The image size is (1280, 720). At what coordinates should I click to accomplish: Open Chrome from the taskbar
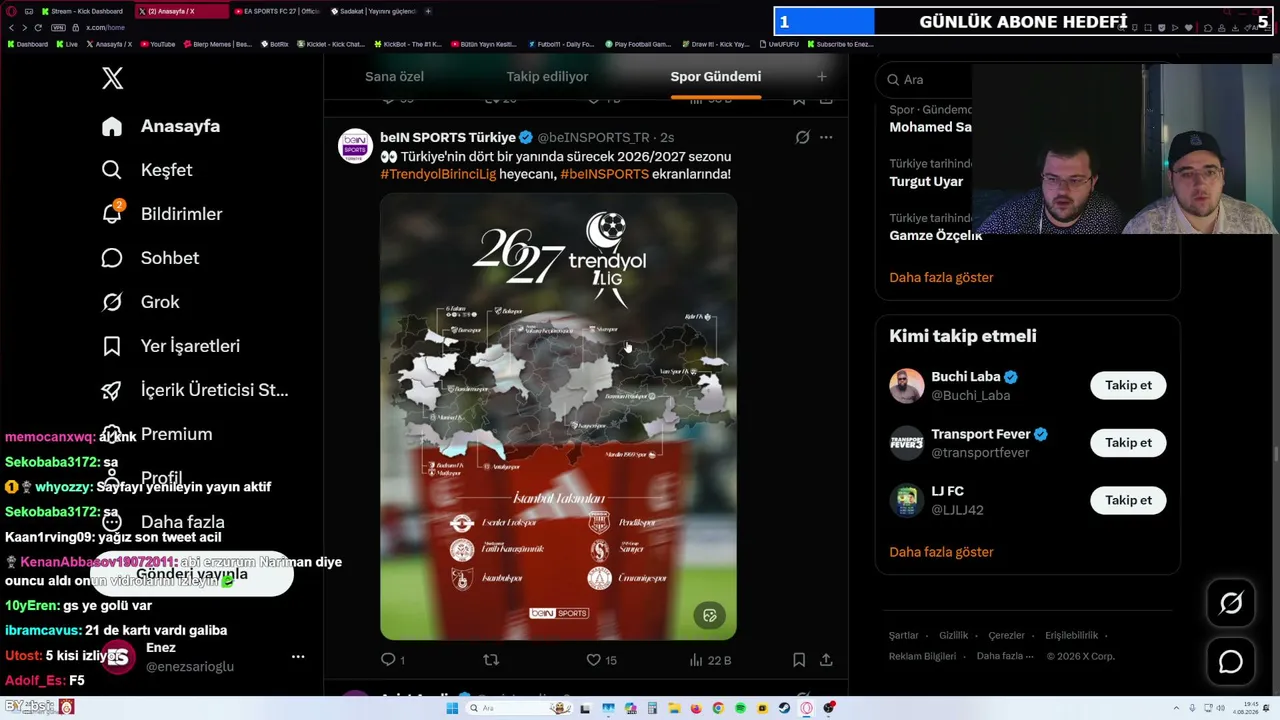click(x=718, y=708)
